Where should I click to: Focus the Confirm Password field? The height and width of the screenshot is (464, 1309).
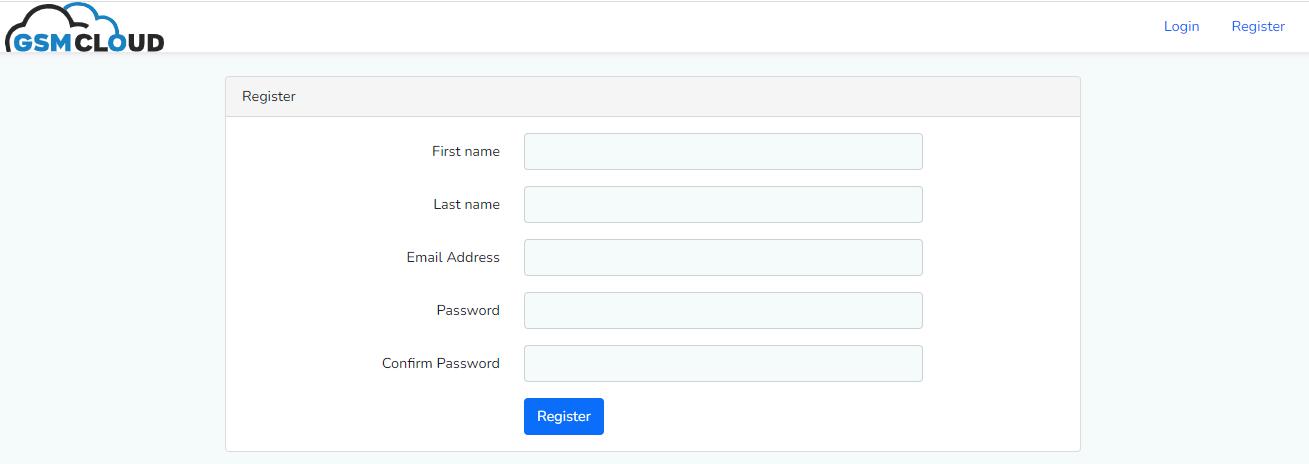pyautogui.click(x=722, y=364)
